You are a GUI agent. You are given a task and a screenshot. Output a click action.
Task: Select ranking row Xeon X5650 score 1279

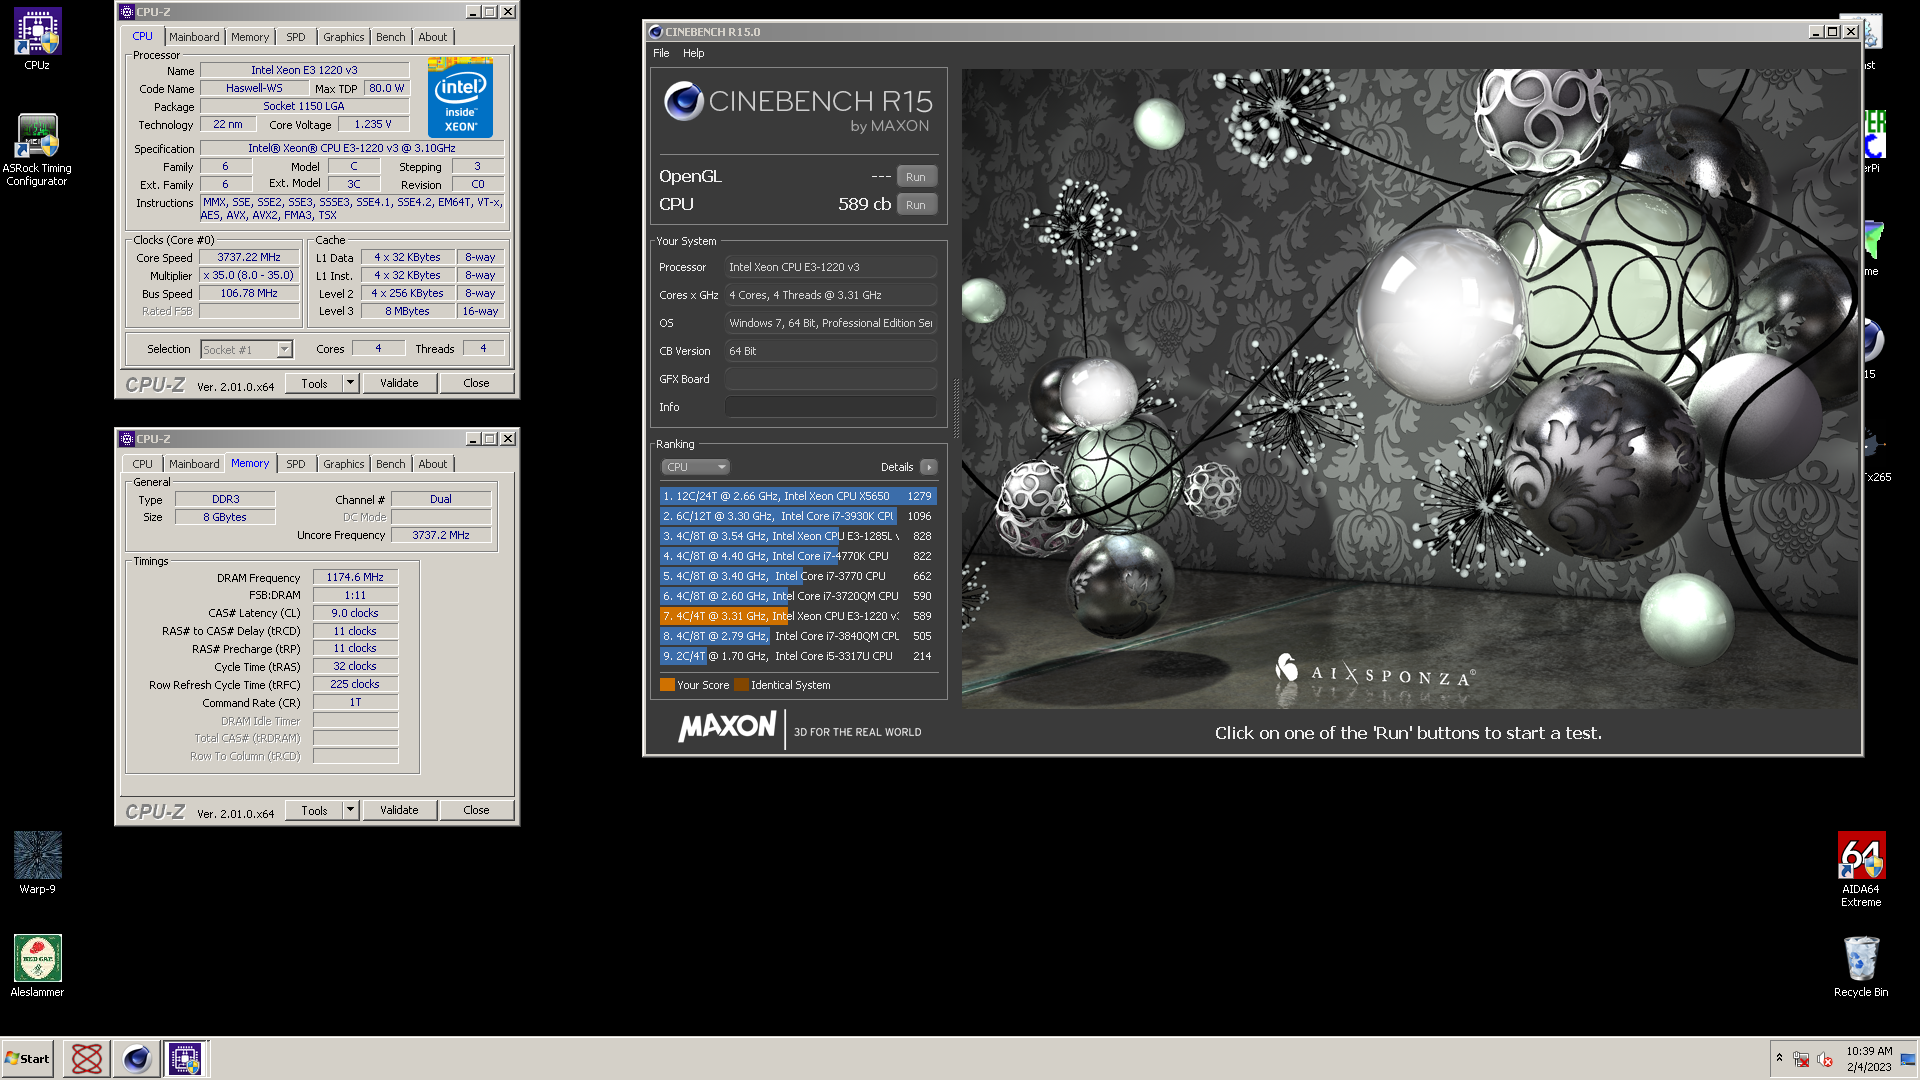point(798,496)
